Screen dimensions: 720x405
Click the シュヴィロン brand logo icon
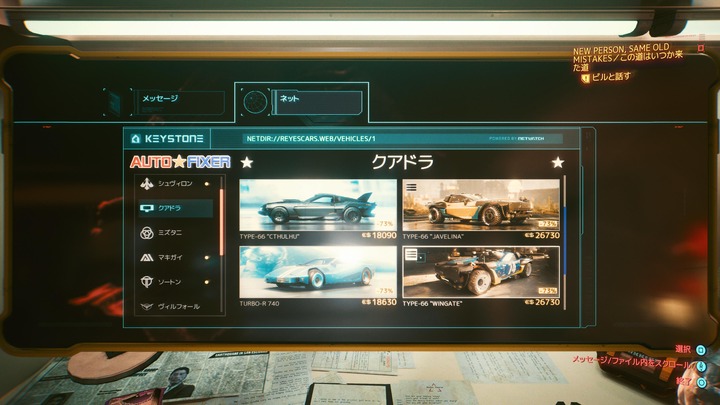(x=146, y=184)
